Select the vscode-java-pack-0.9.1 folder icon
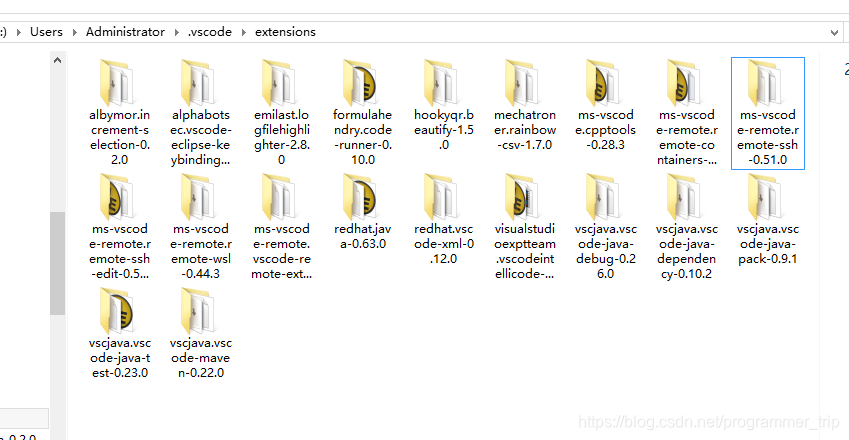 [766, 197]
